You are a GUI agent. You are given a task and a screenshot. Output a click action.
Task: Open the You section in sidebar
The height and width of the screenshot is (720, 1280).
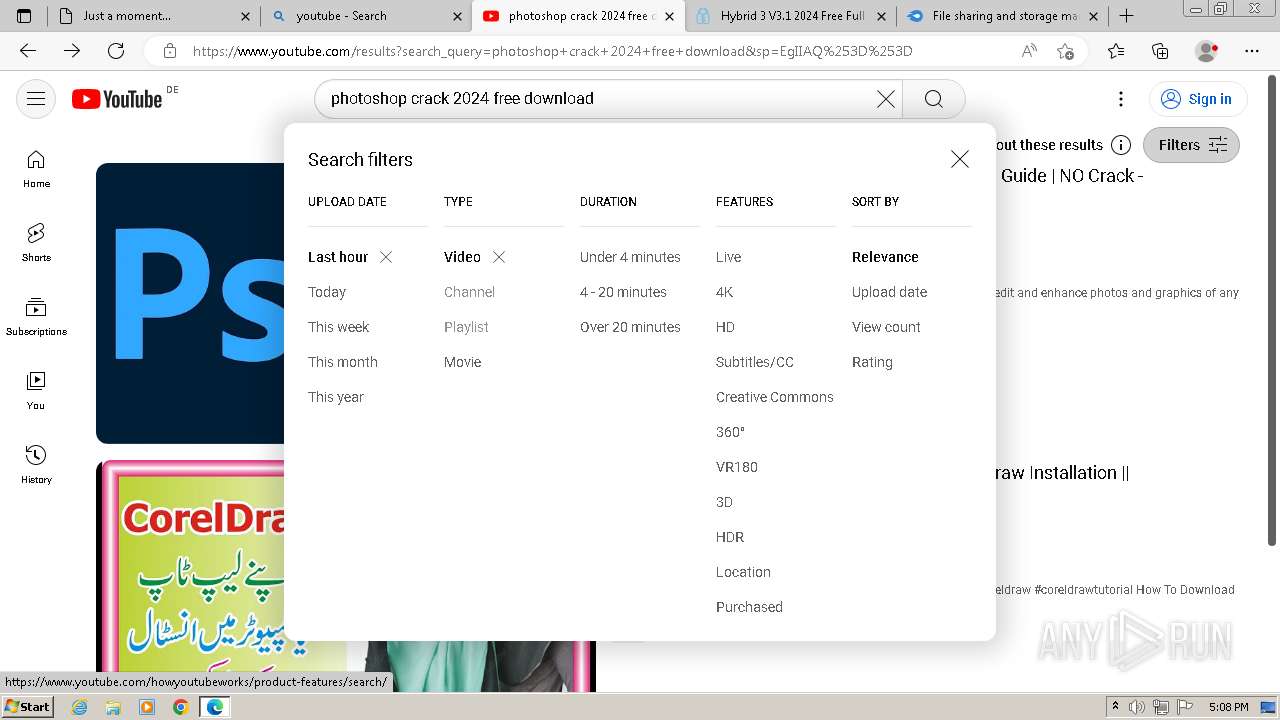(36, 391)
